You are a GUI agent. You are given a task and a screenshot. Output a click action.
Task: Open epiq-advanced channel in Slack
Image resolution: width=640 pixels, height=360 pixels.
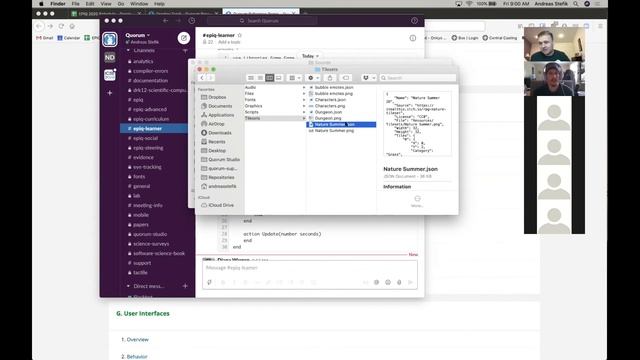click(150, 109)
